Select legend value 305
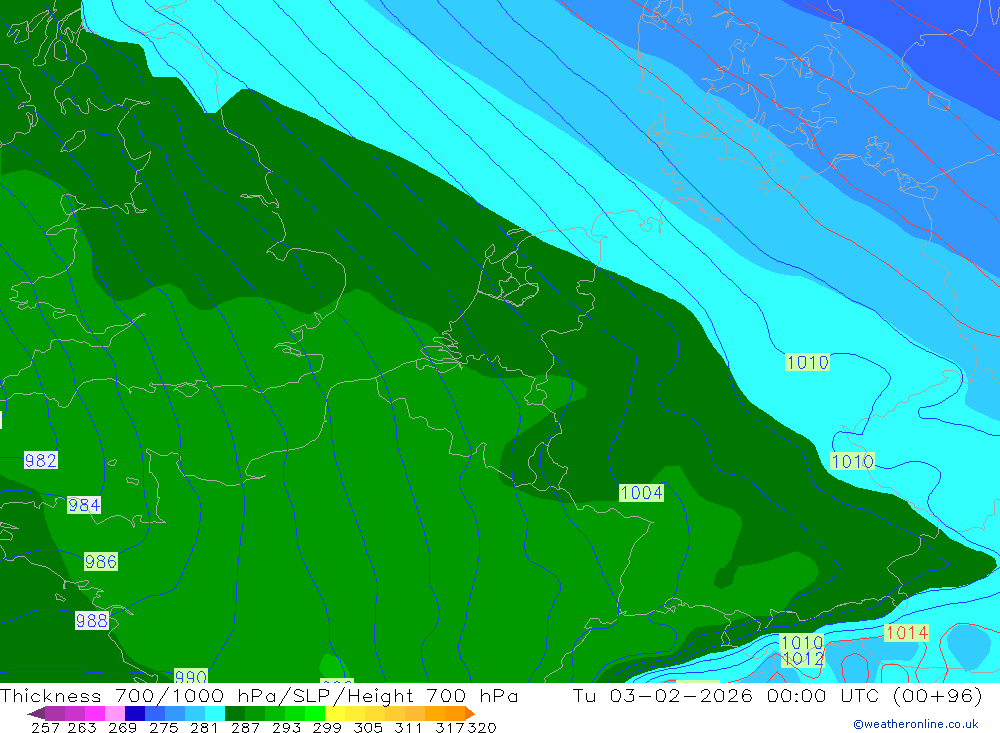This screenshot has height=733, width=1000. (x=367, y=728)
